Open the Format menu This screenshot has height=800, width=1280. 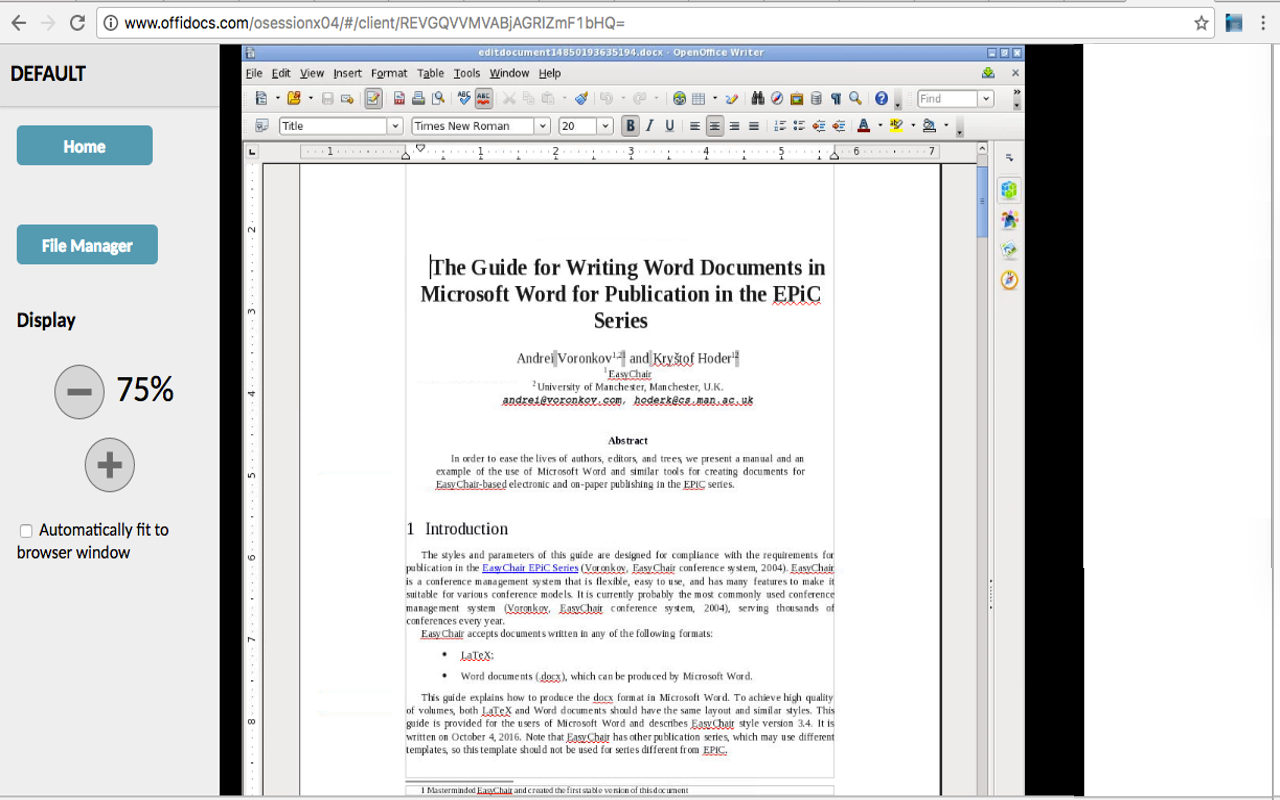[389, 72]
